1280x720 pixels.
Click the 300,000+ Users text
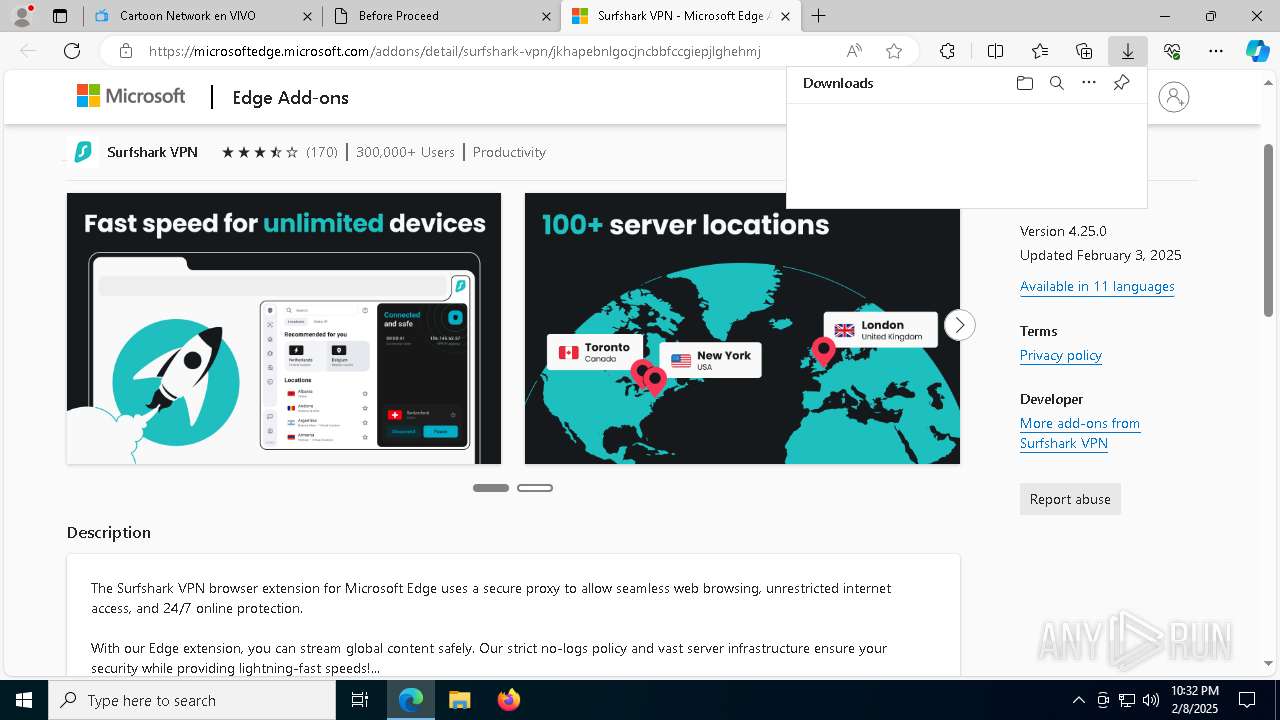[x=405, y=152]
